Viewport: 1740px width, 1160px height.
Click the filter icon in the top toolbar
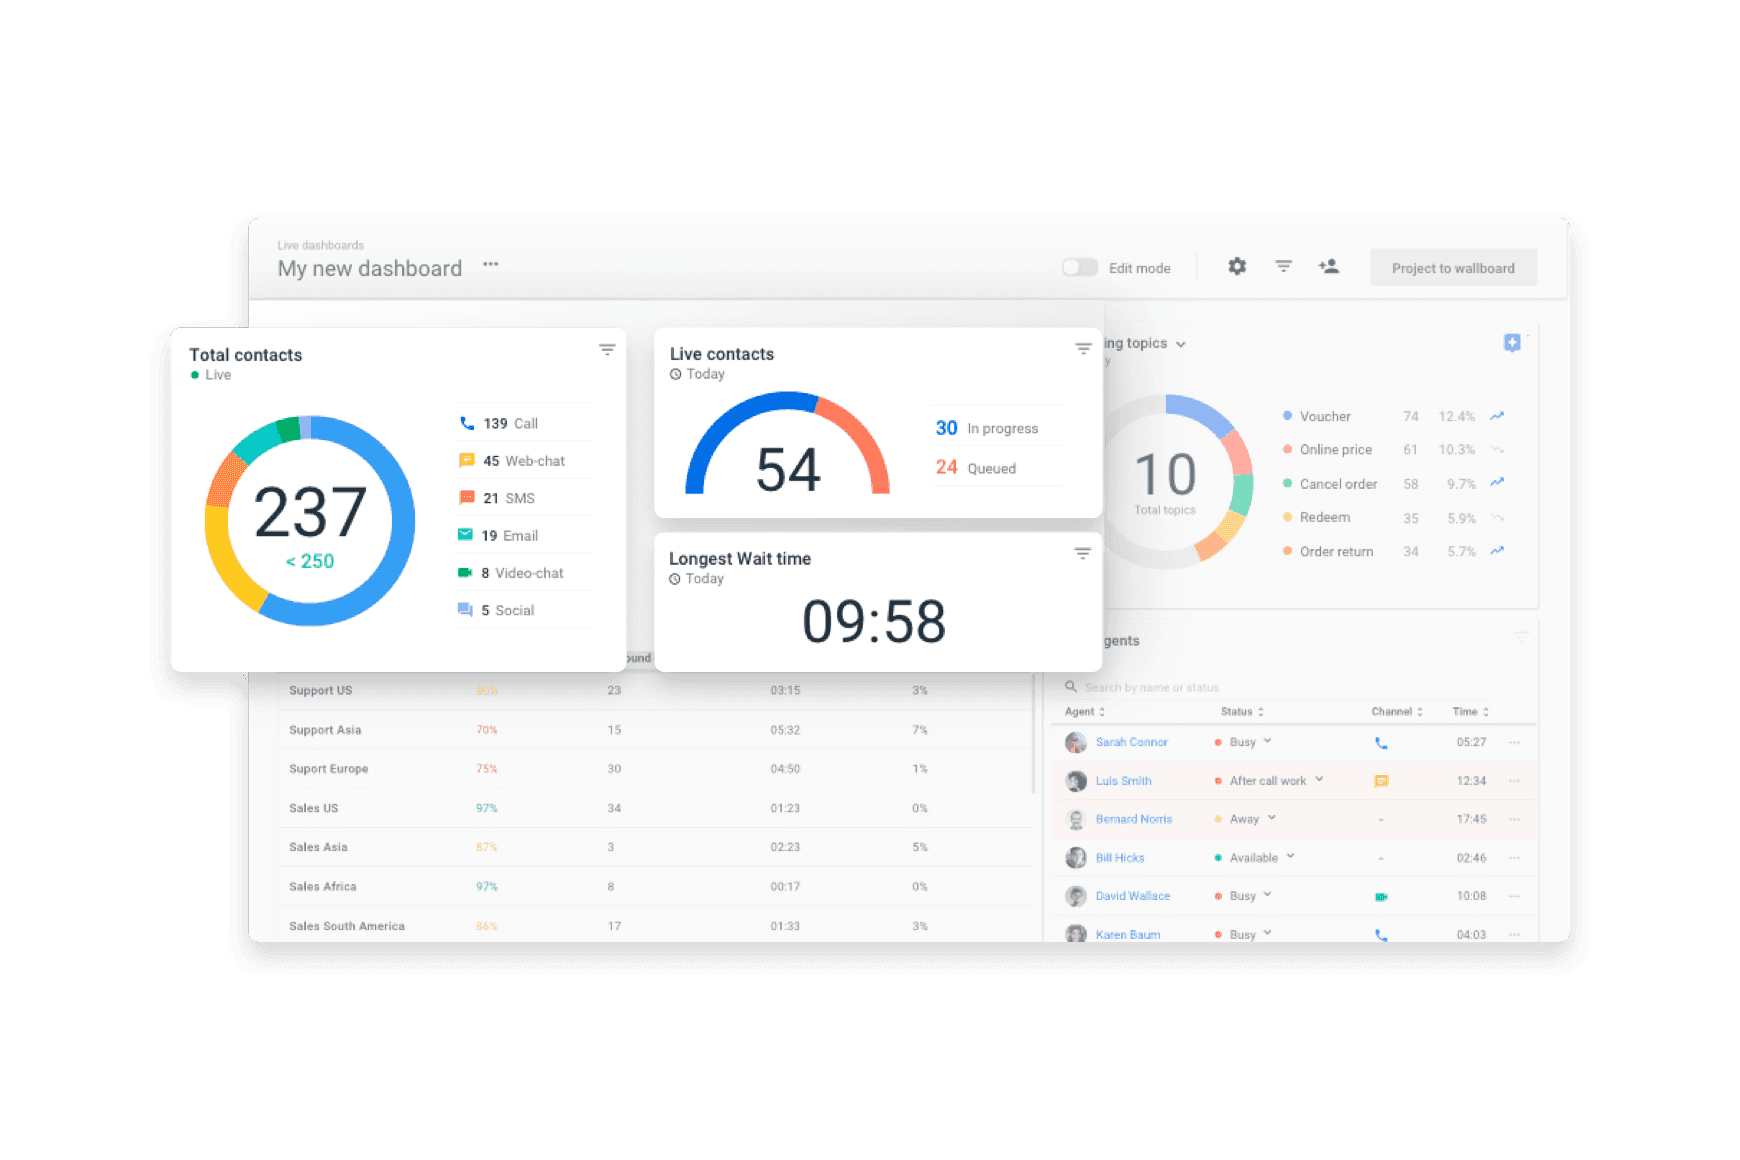coord(1283,266)
